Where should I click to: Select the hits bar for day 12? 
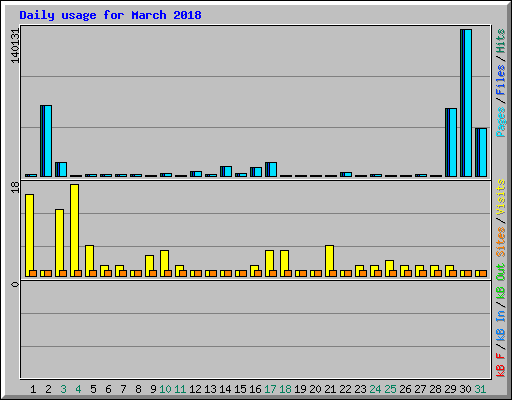[x=196, y=174]
